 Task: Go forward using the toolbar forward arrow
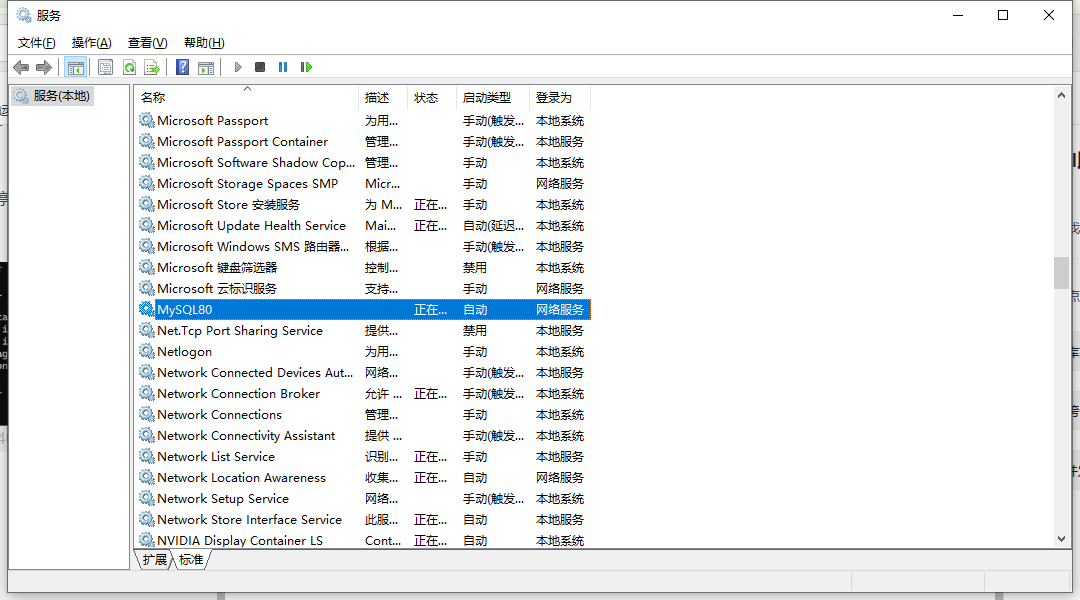[43, 68]
